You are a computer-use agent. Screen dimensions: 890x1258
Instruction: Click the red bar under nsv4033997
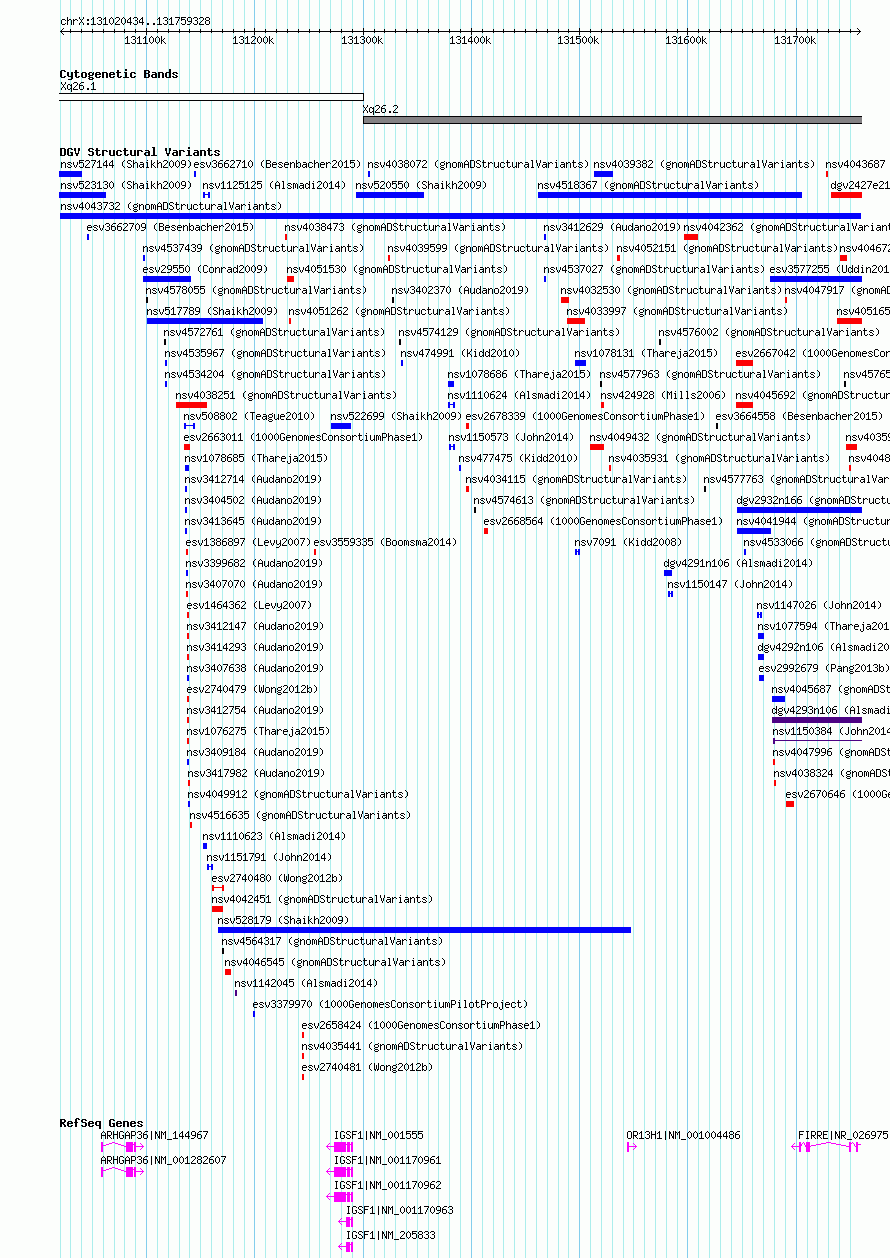(x=576, y=321)
